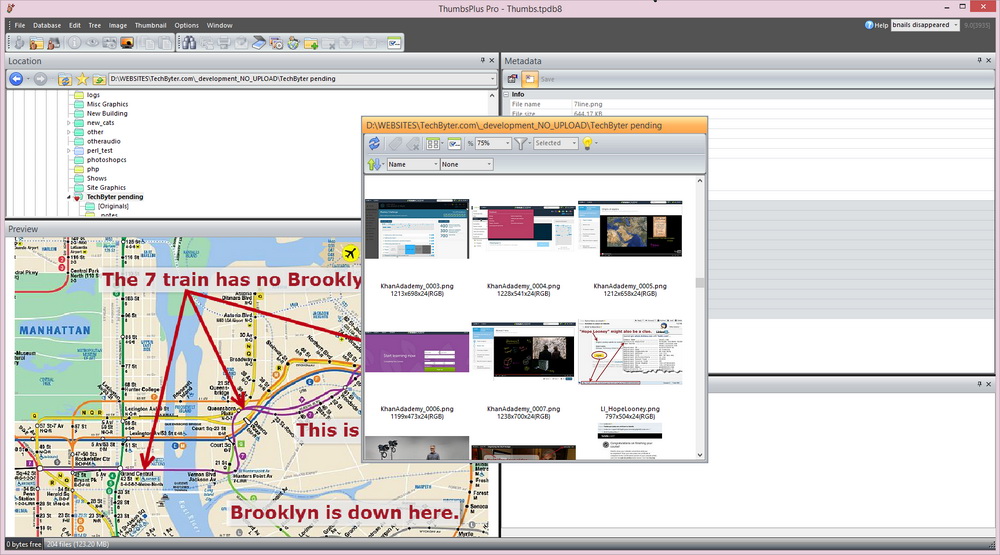Image resolution: width=1000 pixels, height=555 pixels.
Task: Click the printer icon in main toolbar
Action: 224,43
